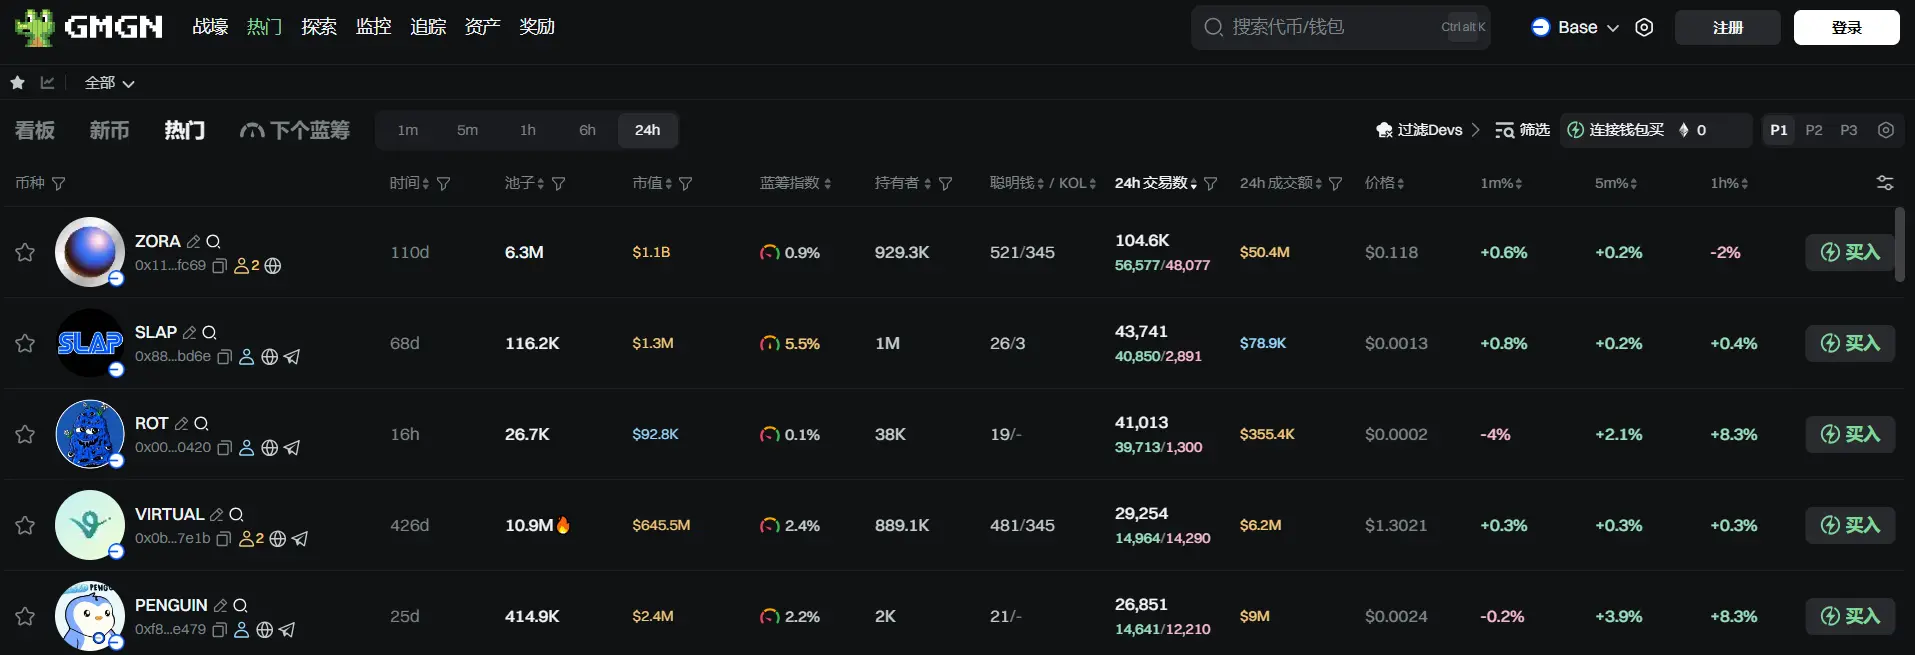Select the 6h timeframe
This screenshot has width=1915, height=655.
[x=588, y=130]
